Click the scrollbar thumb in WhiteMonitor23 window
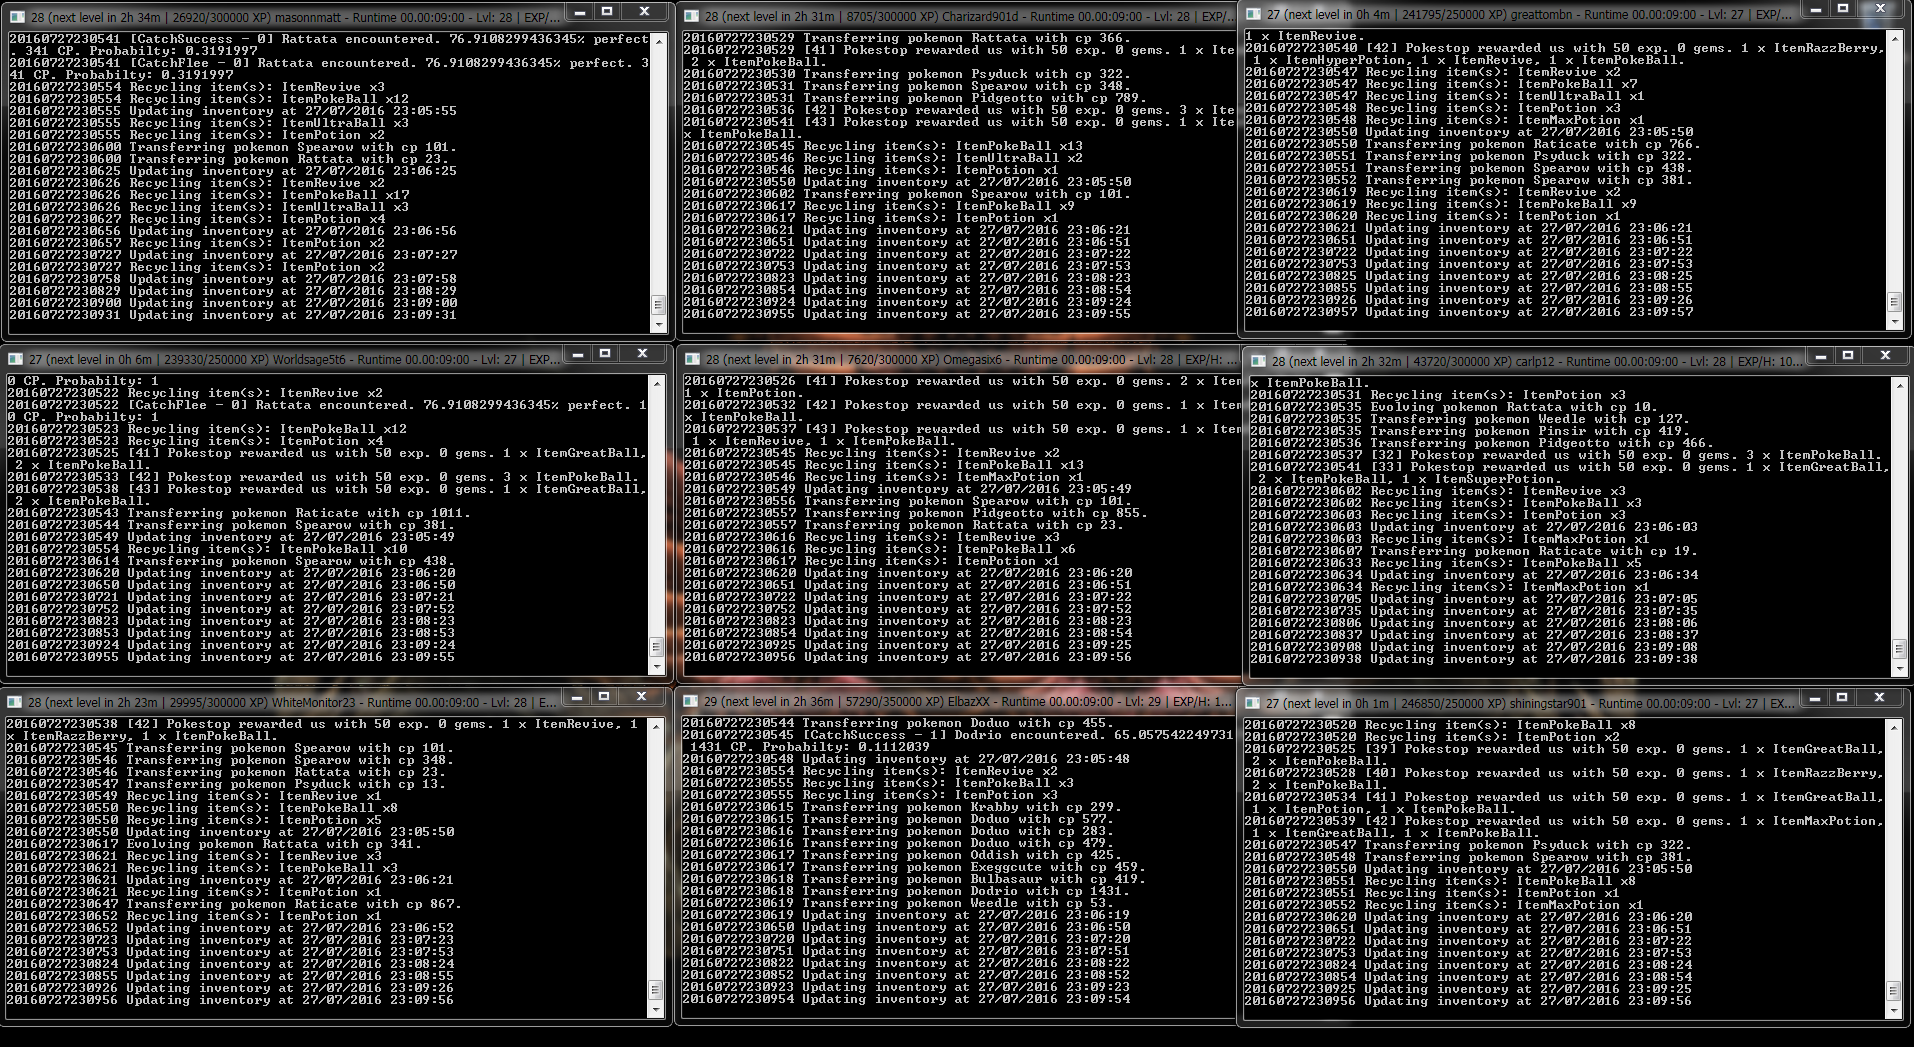The height and width of the screenshot is (1047, 1914). click(x=656, y=989)
